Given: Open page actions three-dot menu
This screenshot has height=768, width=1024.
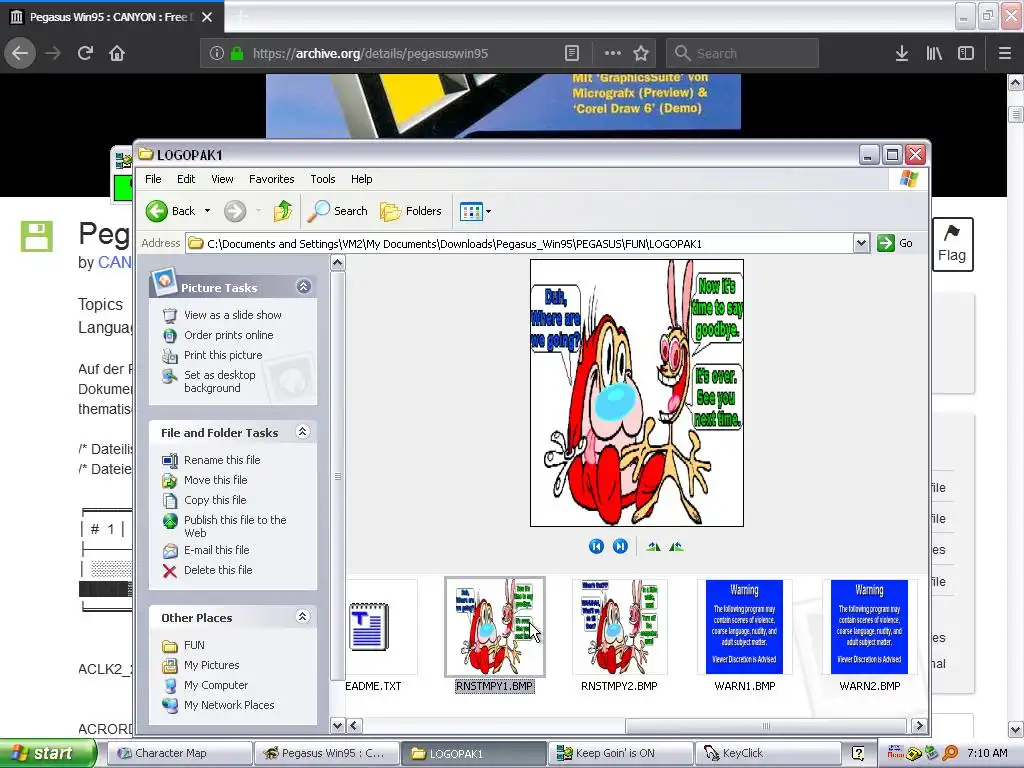Looking at the screenshot, I should 613,53.
